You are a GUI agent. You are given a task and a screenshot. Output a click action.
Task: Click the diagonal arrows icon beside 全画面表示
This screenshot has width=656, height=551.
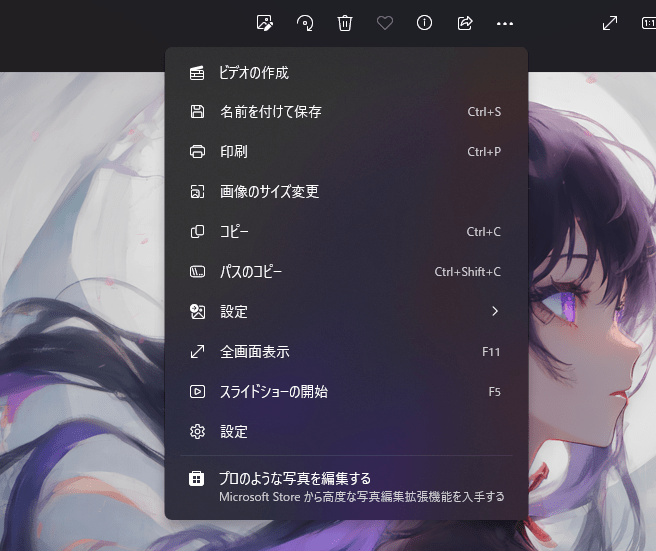tap(197, 351)
